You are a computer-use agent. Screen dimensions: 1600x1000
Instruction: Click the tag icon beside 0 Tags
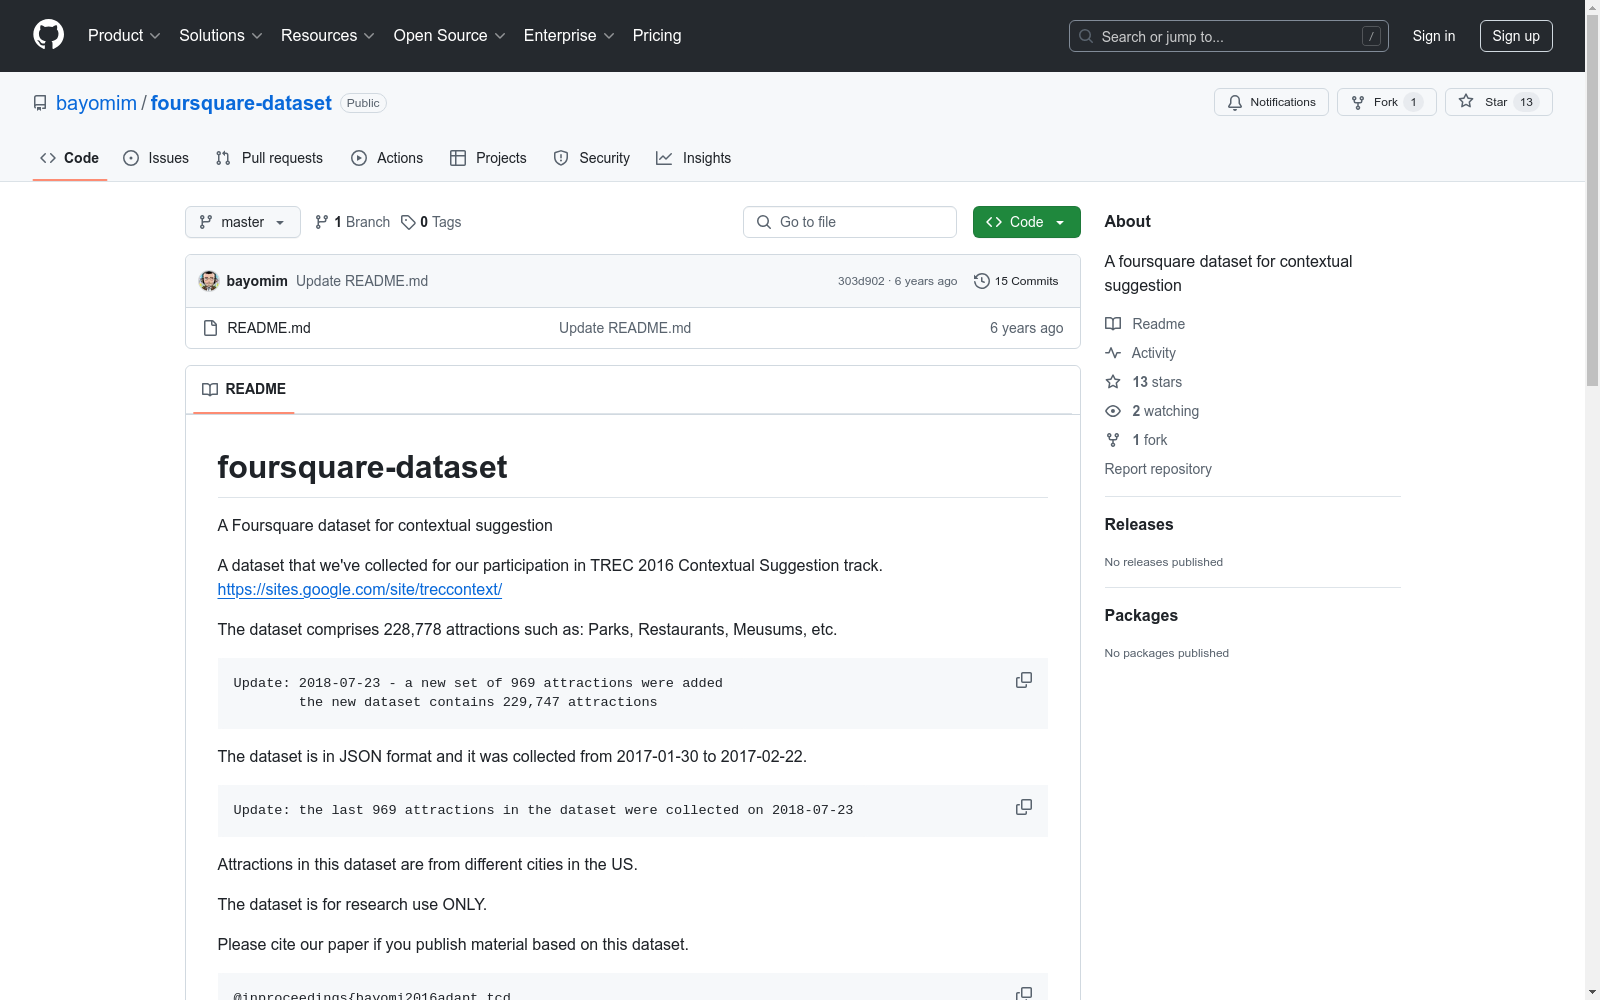click(x=408, y=222)
